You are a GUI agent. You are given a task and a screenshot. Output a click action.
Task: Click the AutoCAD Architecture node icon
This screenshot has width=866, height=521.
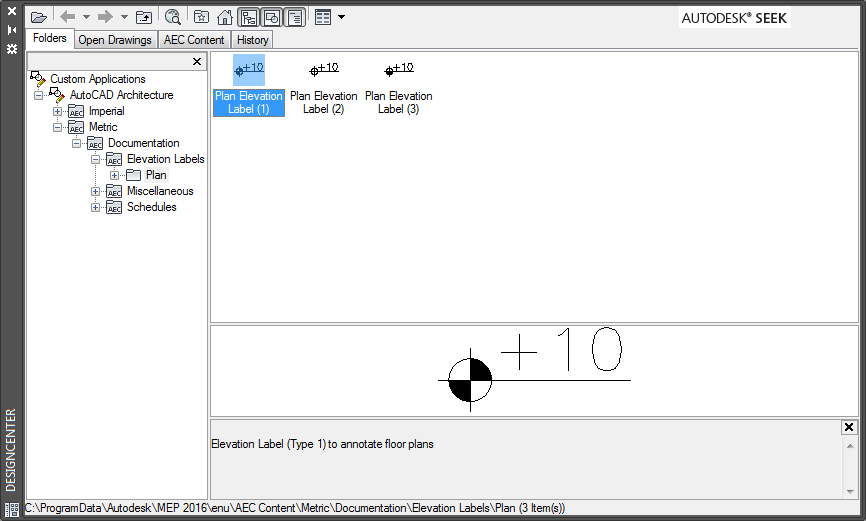pos(57,95)
